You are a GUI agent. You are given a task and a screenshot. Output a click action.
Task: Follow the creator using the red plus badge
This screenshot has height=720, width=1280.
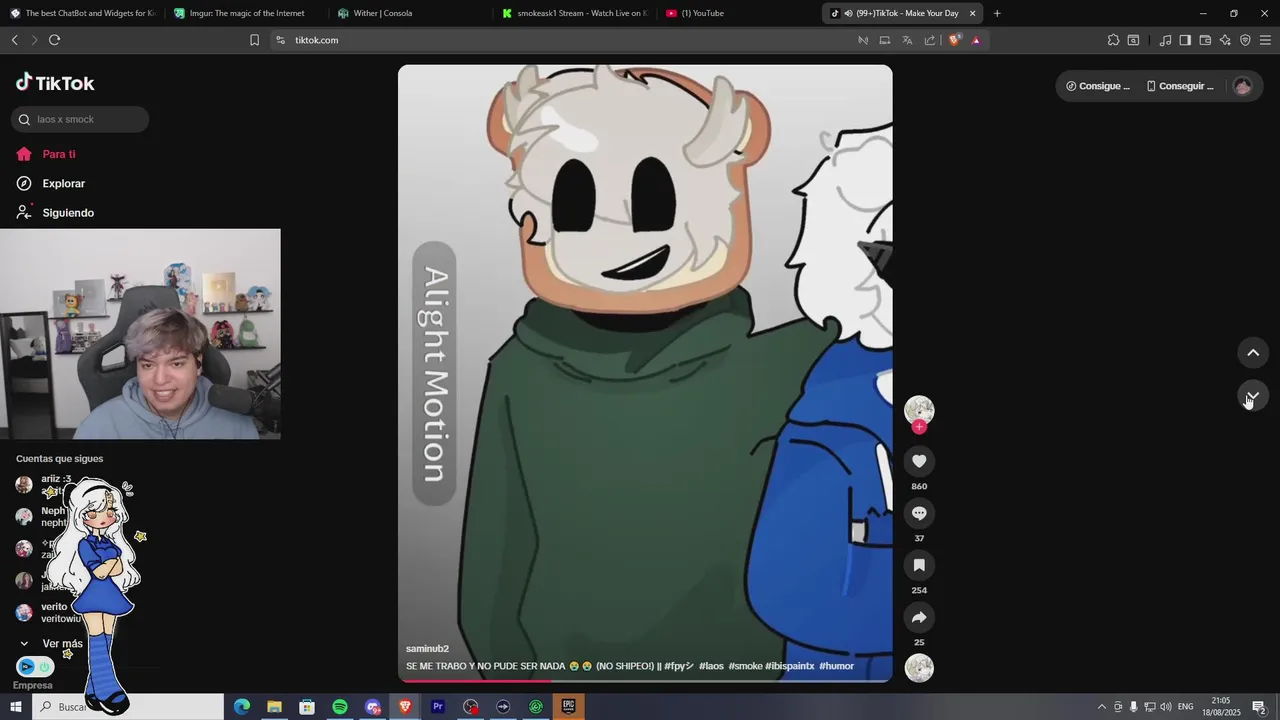click(919, 427)
